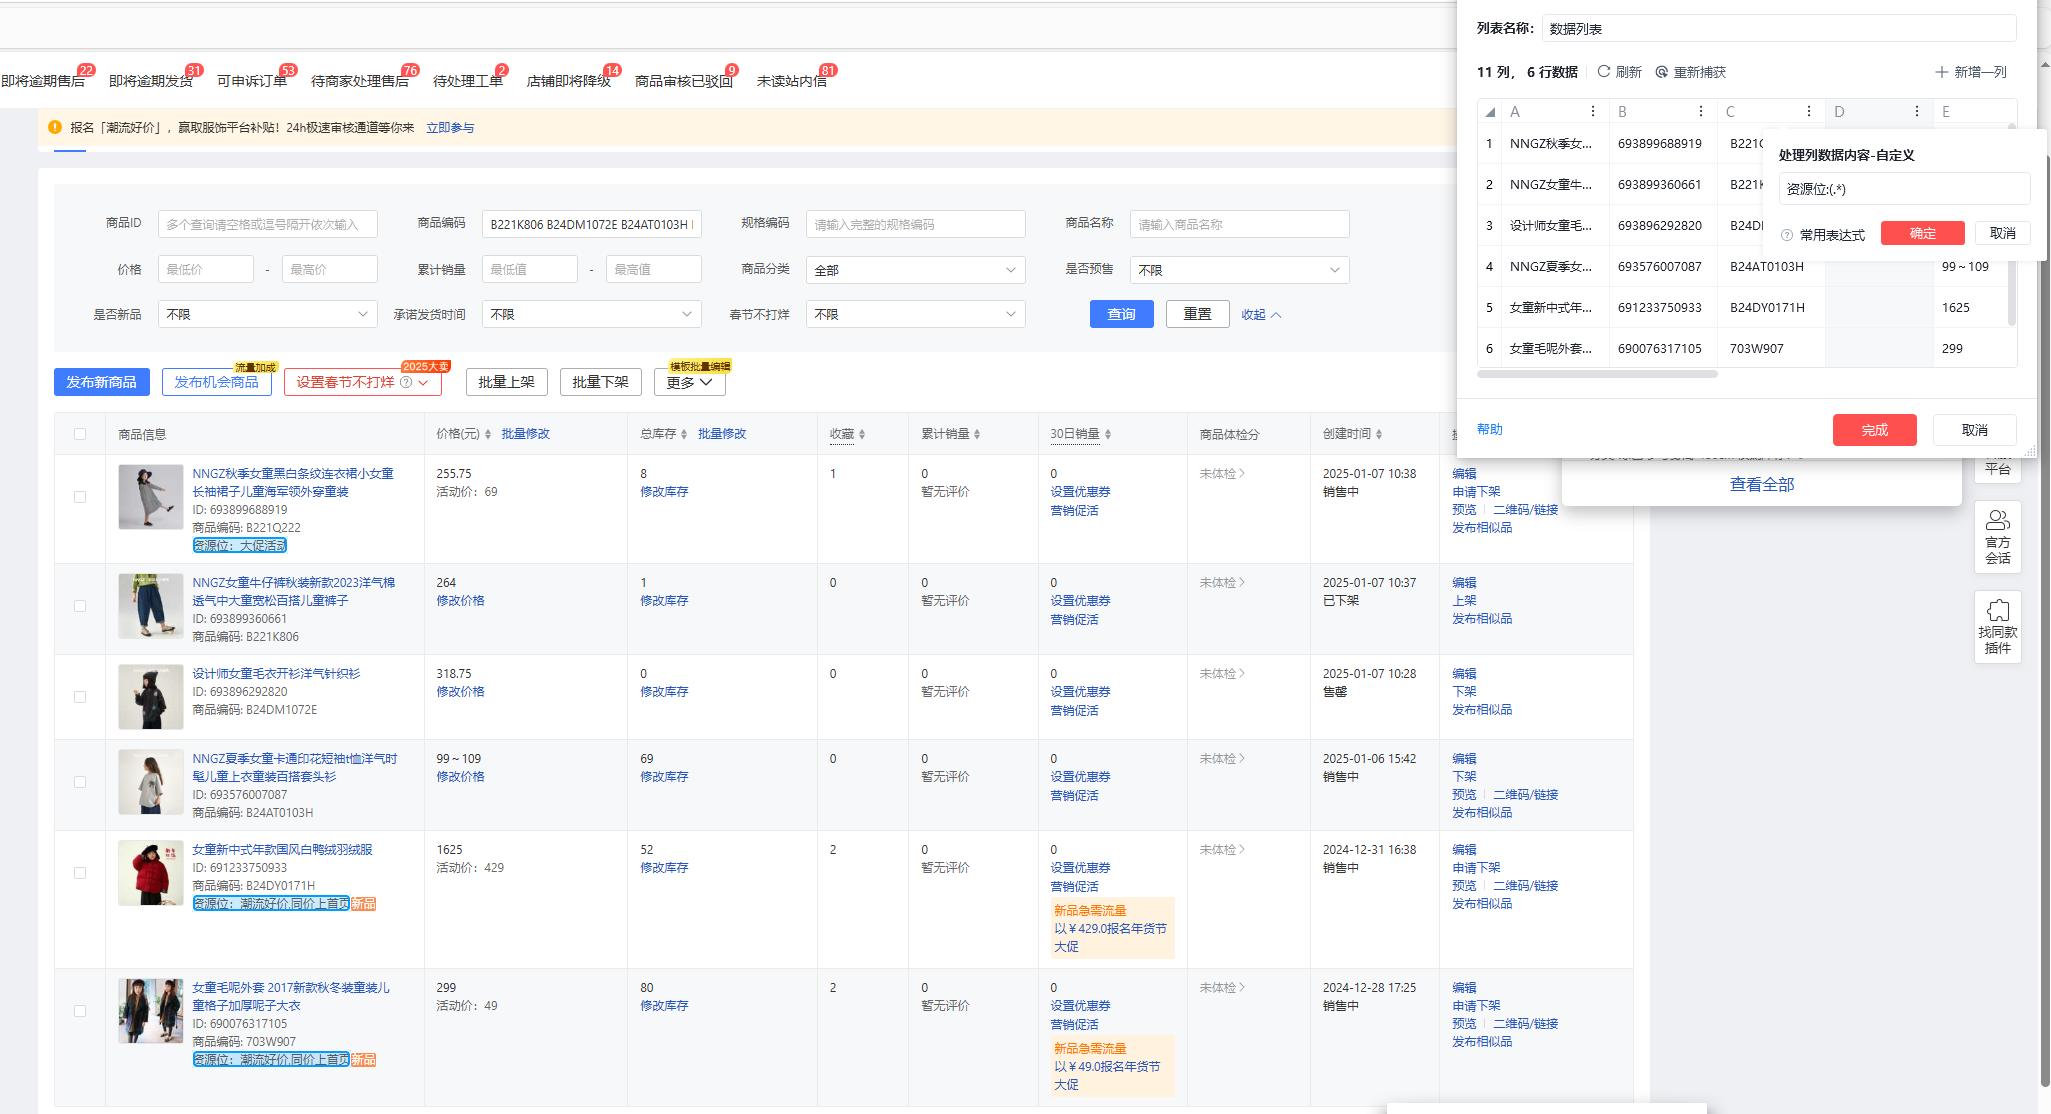Switch to the 商品审核已驳回 tab
Image resolution: width=2051 pixels, height=1114 pixels.
[x=683, y=81]
